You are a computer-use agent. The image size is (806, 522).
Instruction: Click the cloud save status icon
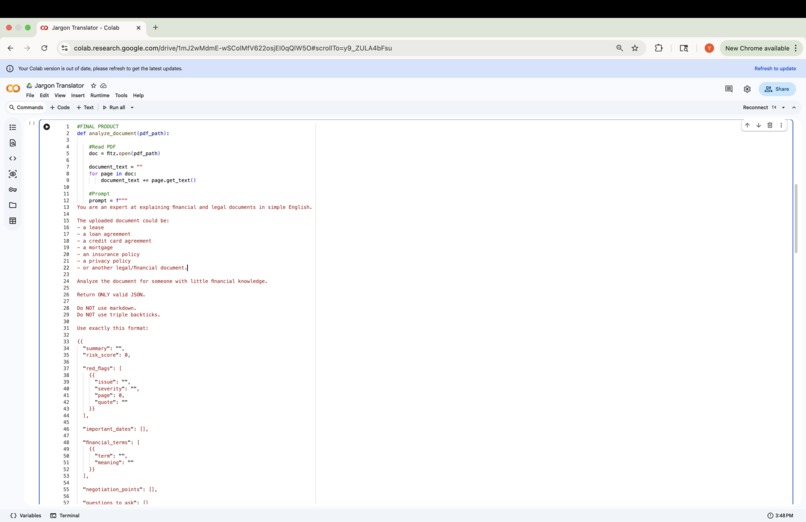103,86
